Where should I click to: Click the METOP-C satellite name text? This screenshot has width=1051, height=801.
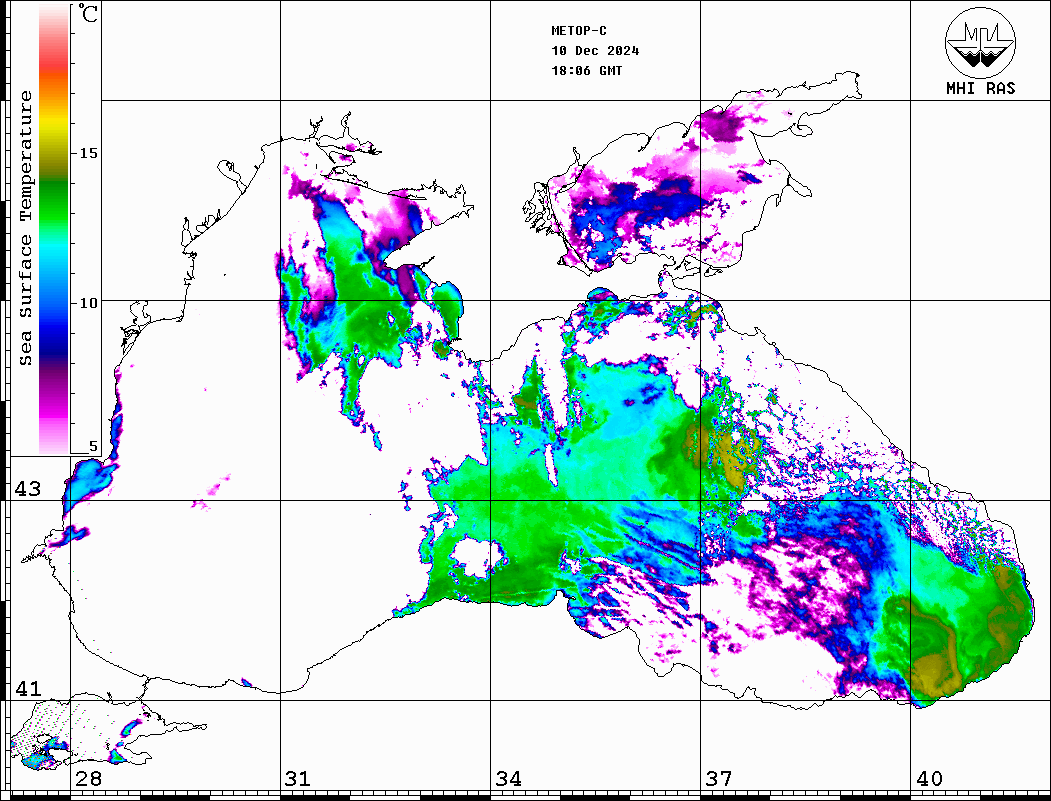coord(579,31)
